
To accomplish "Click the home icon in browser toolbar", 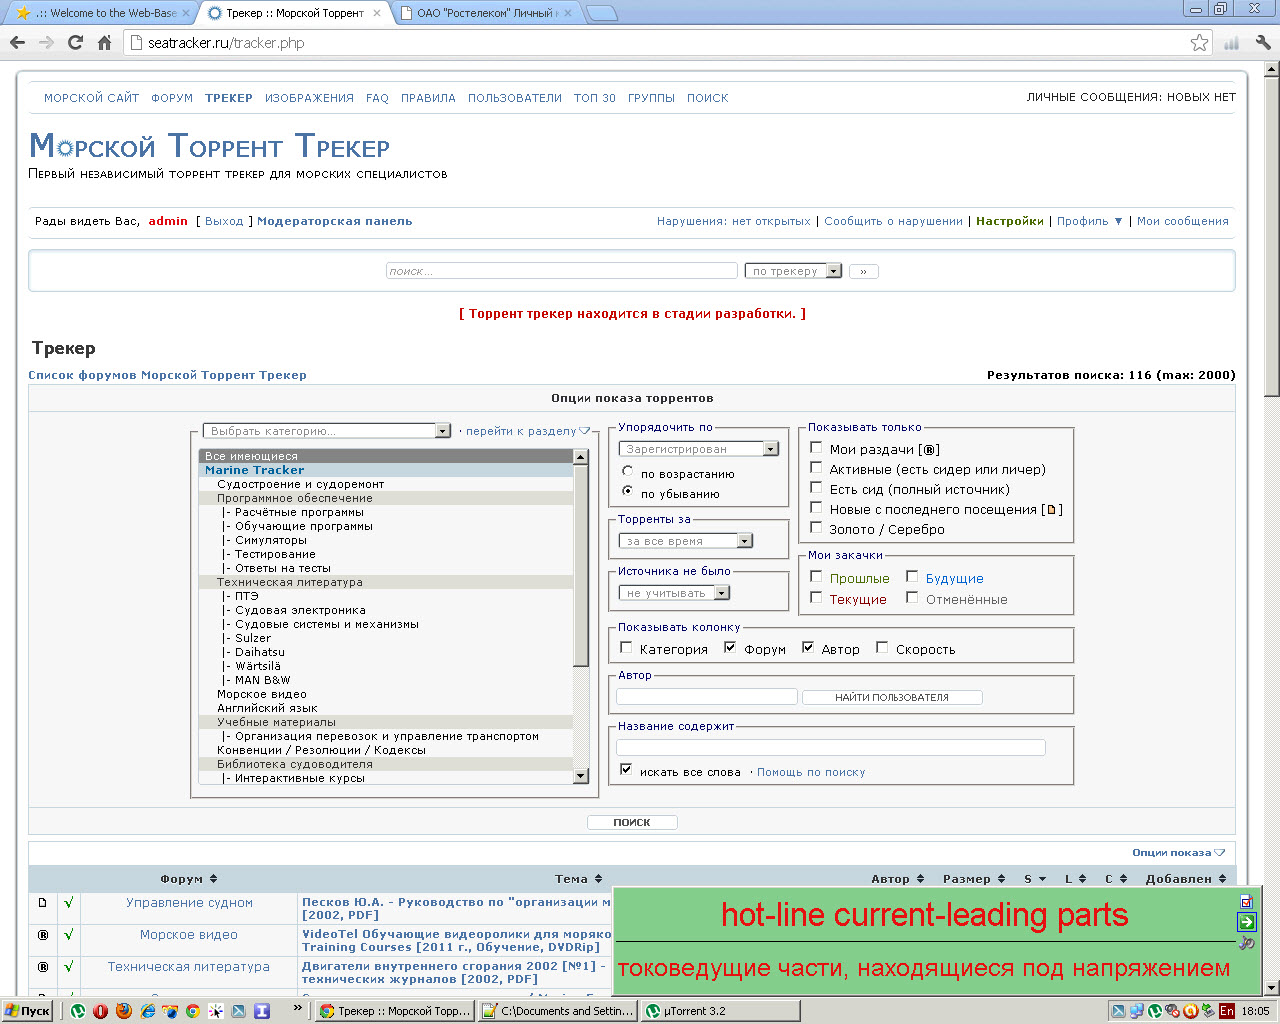I will tap(104, 43).
